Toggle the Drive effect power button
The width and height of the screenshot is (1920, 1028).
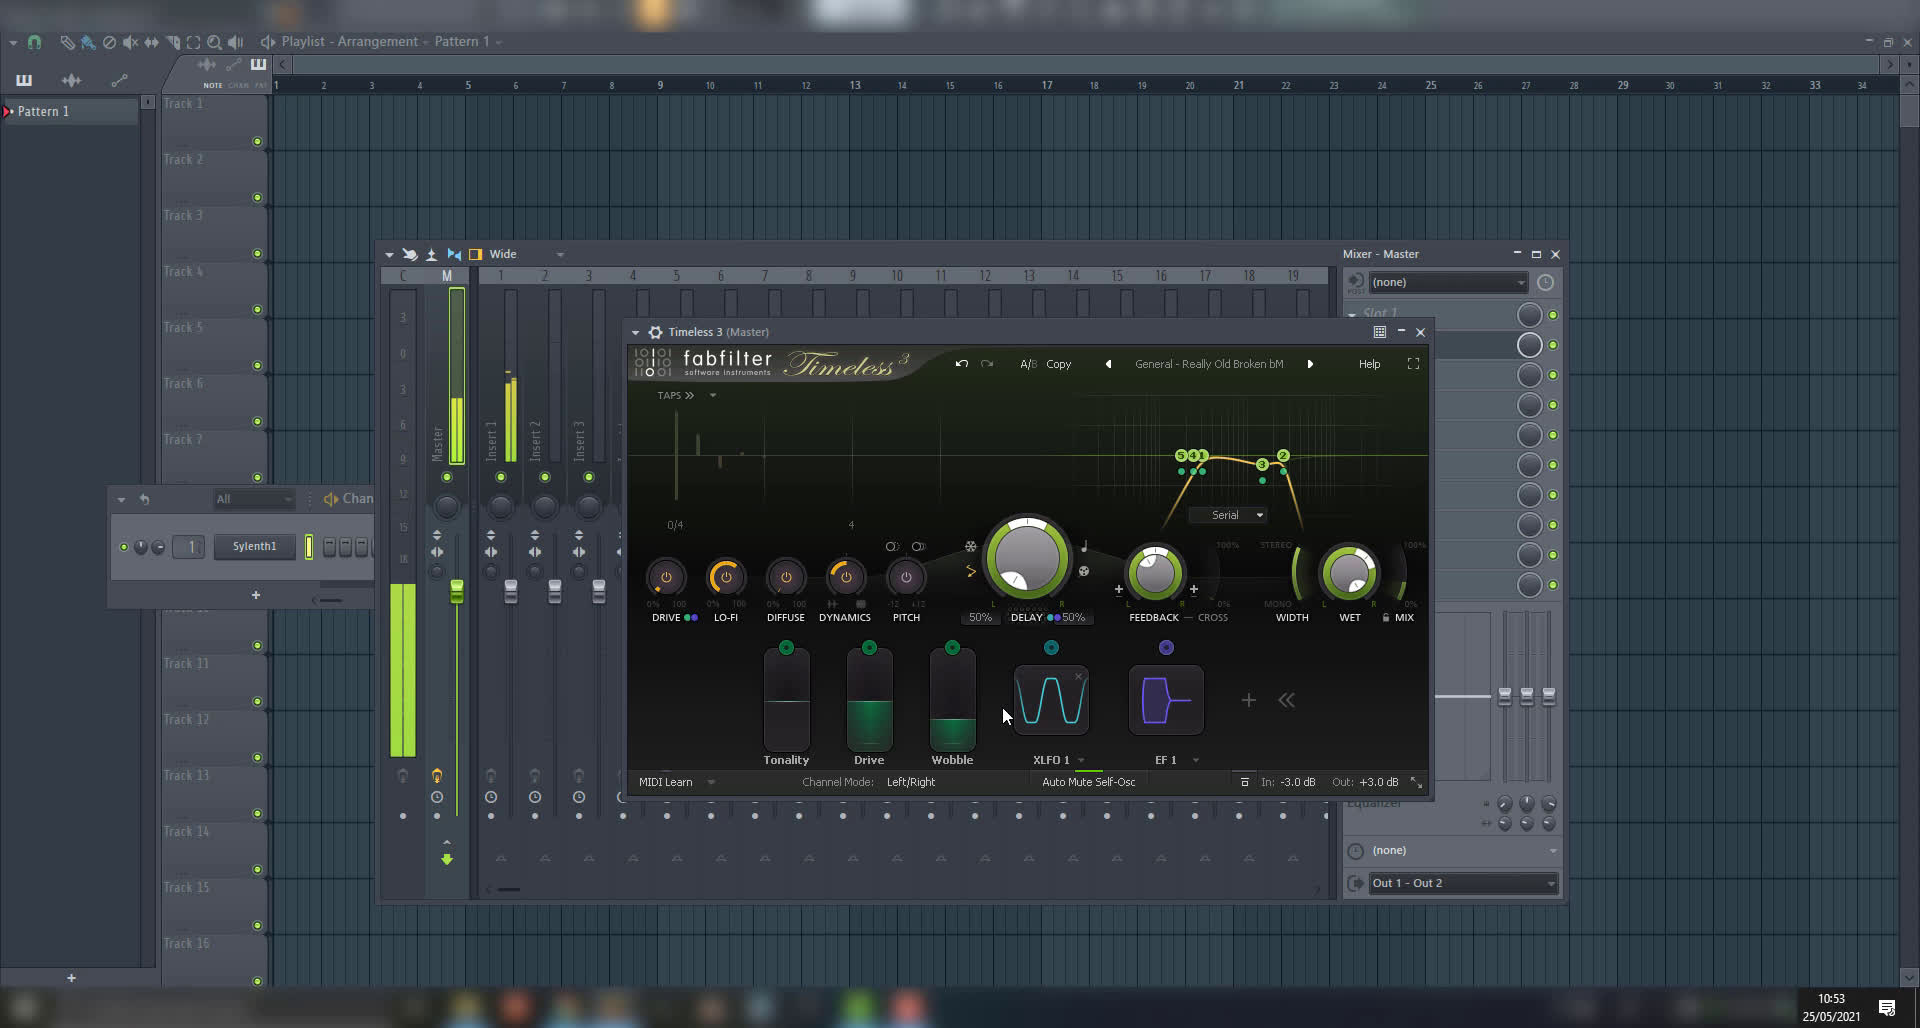point(666,577)
